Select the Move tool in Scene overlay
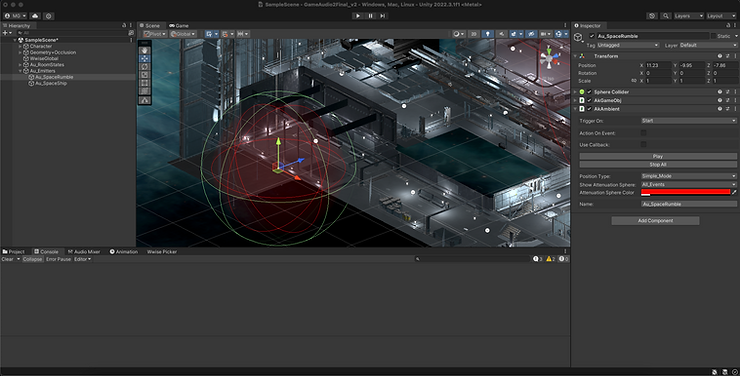 tap(144, 58)
